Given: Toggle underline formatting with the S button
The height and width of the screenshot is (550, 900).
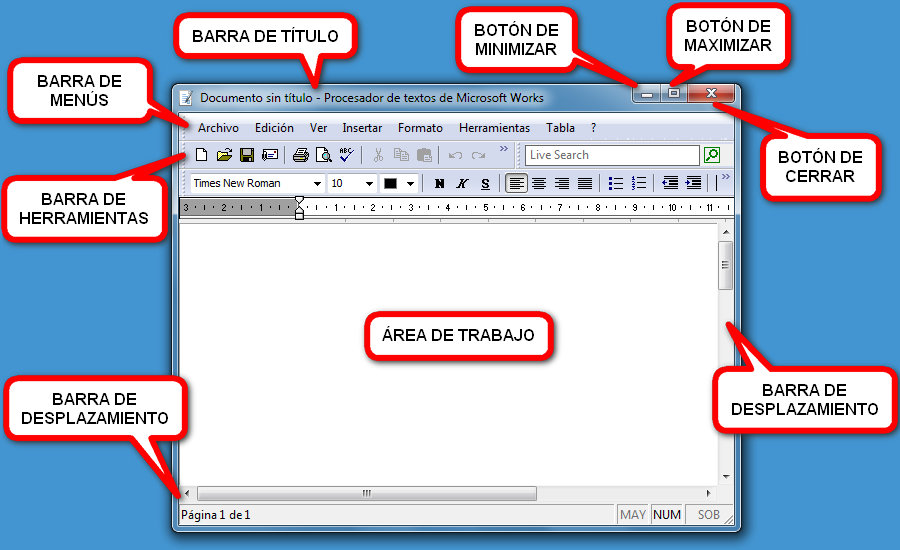Looking at the screenshot, I should pos(485,184).
